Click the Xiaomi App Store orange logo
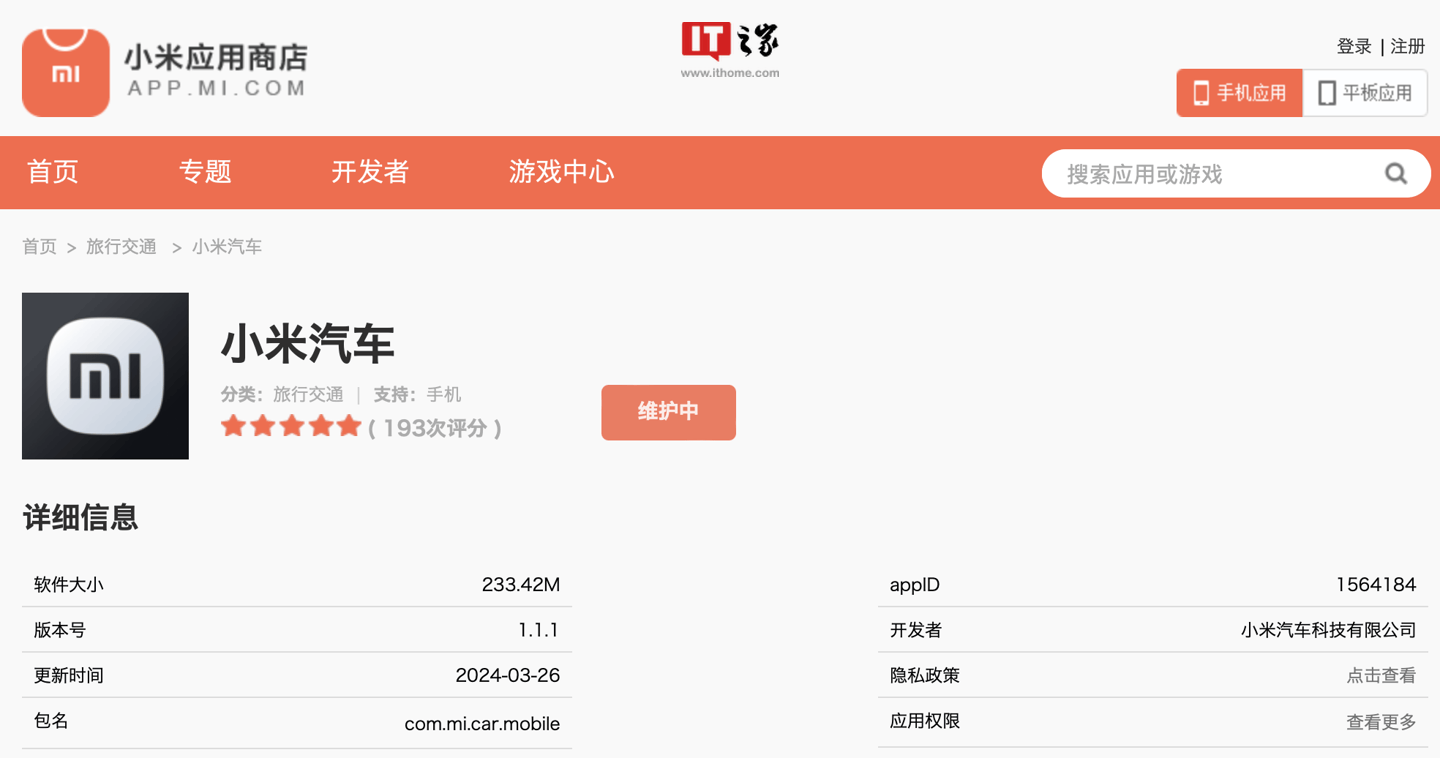1440x758 pixels. point(66,73)
